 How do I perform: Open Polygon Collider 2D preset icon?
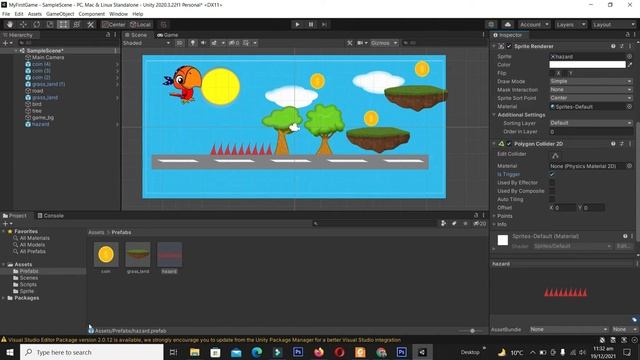tap(622, 144)
